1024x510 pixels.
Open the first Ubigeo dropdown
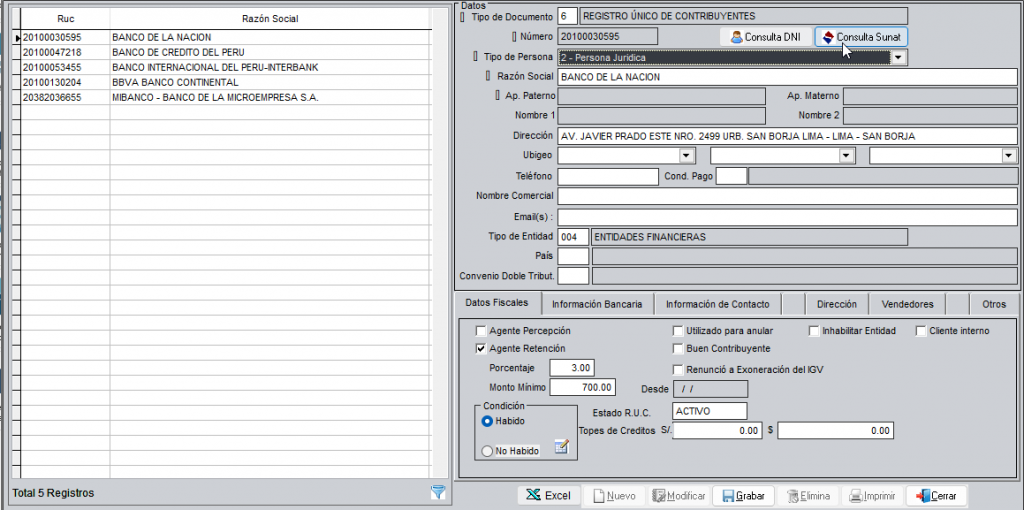686,155
